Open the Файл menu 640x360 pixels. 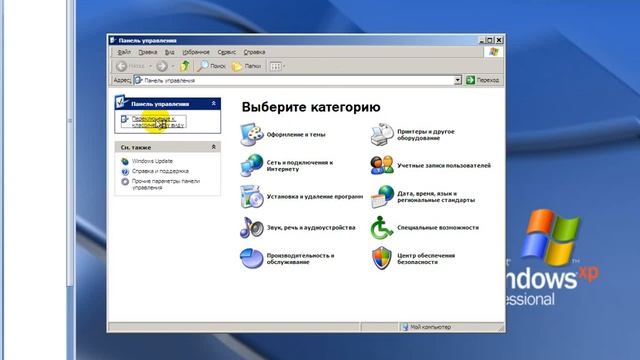click(124, 52)
